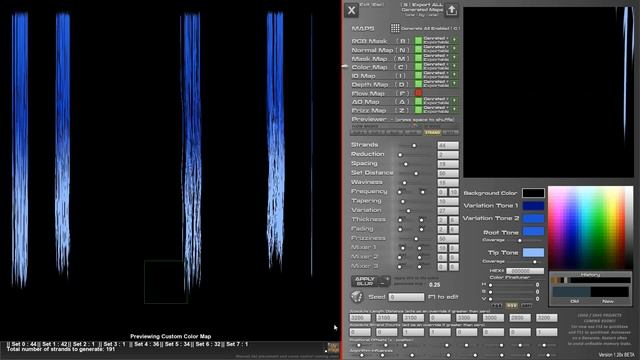The image size is (640, 360).
Task: Toggle the AO Map green enable box
Action: pos(418,102)
